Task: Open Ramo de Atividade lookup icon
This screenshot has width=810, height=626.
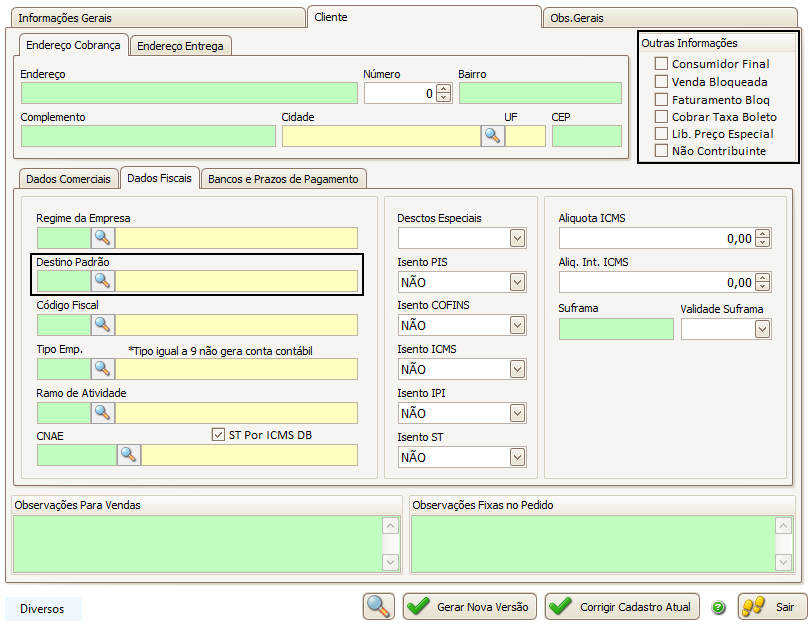Action: 103,413
